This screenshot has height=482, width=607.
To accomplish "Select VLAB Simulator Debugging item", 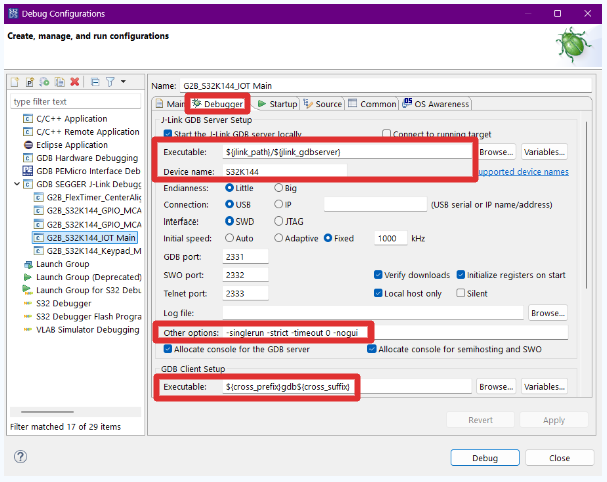I will point(87,330).
